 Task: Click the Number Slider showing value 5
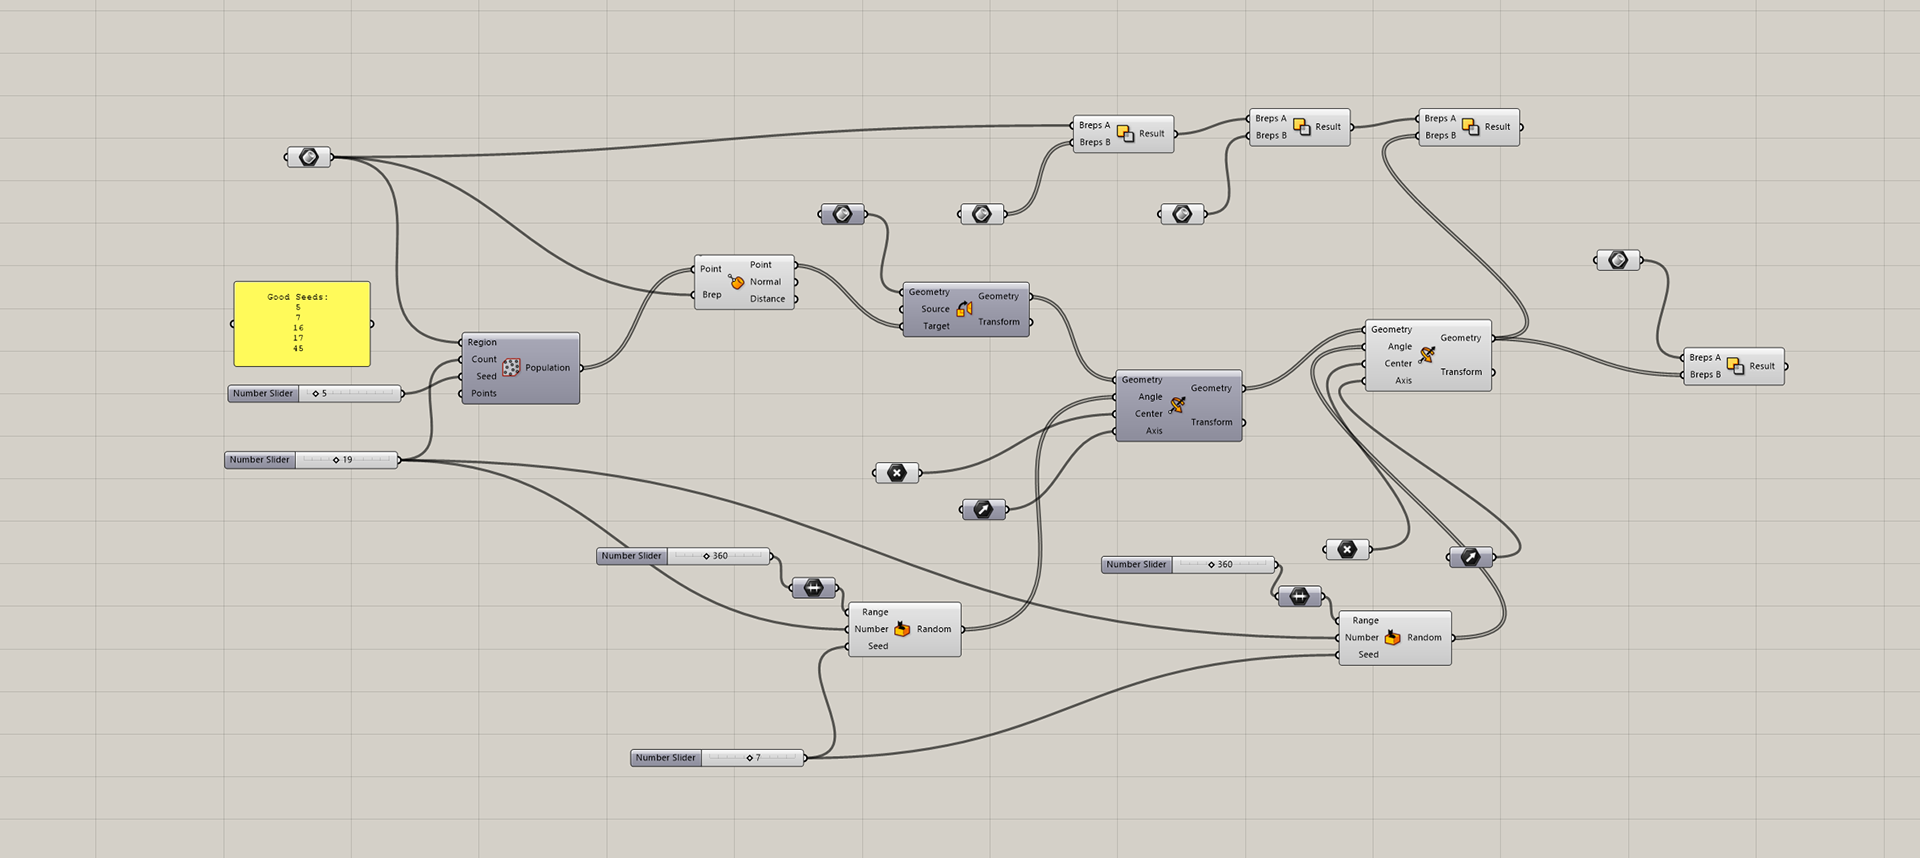click(315, 394)
